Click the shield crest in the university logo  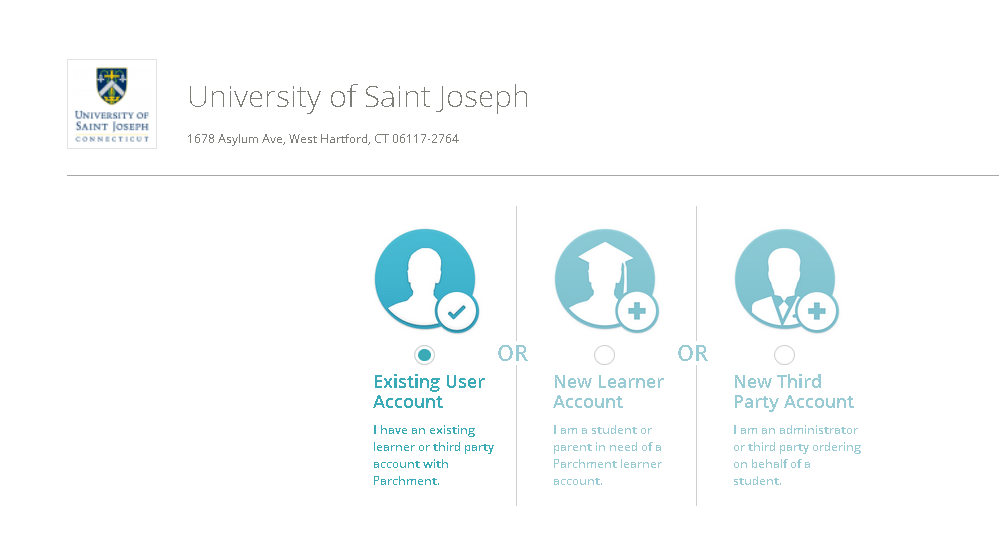(111, 85)
